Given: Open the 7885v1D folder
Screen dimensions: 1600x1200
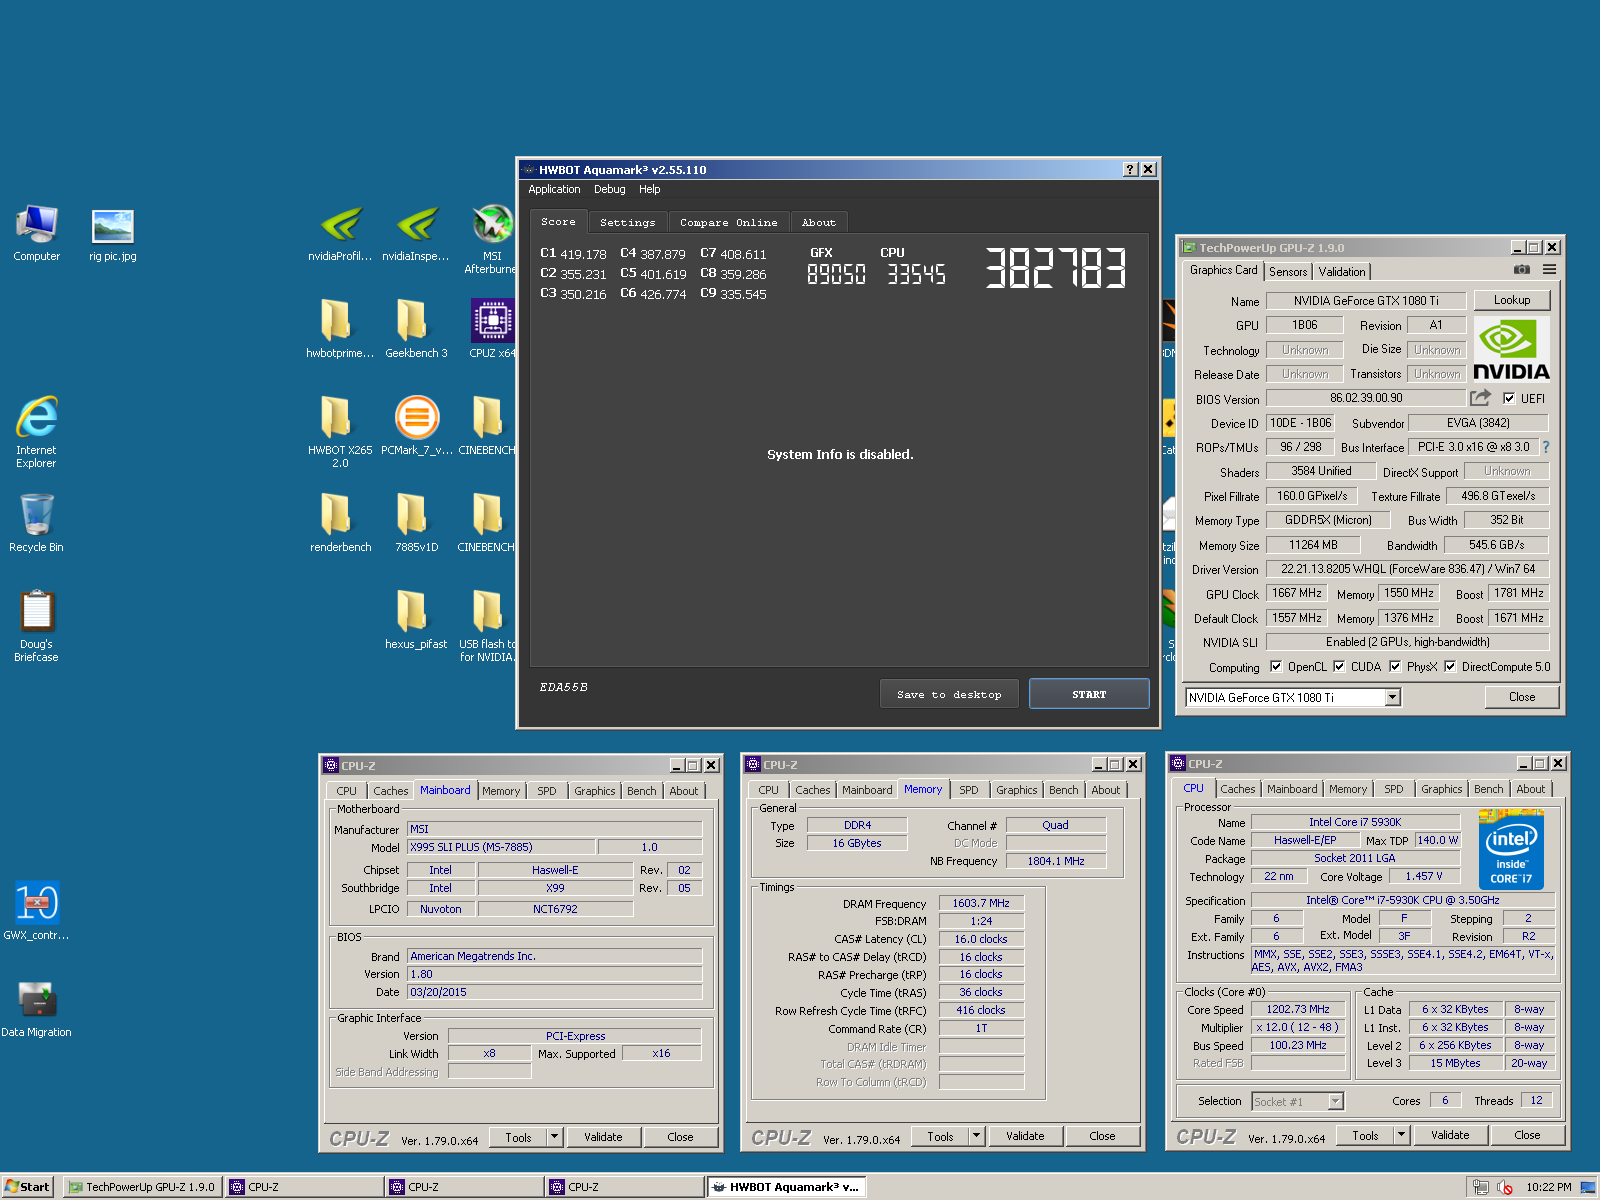Looking at the screenshot, I should click(x=416, y=523).
